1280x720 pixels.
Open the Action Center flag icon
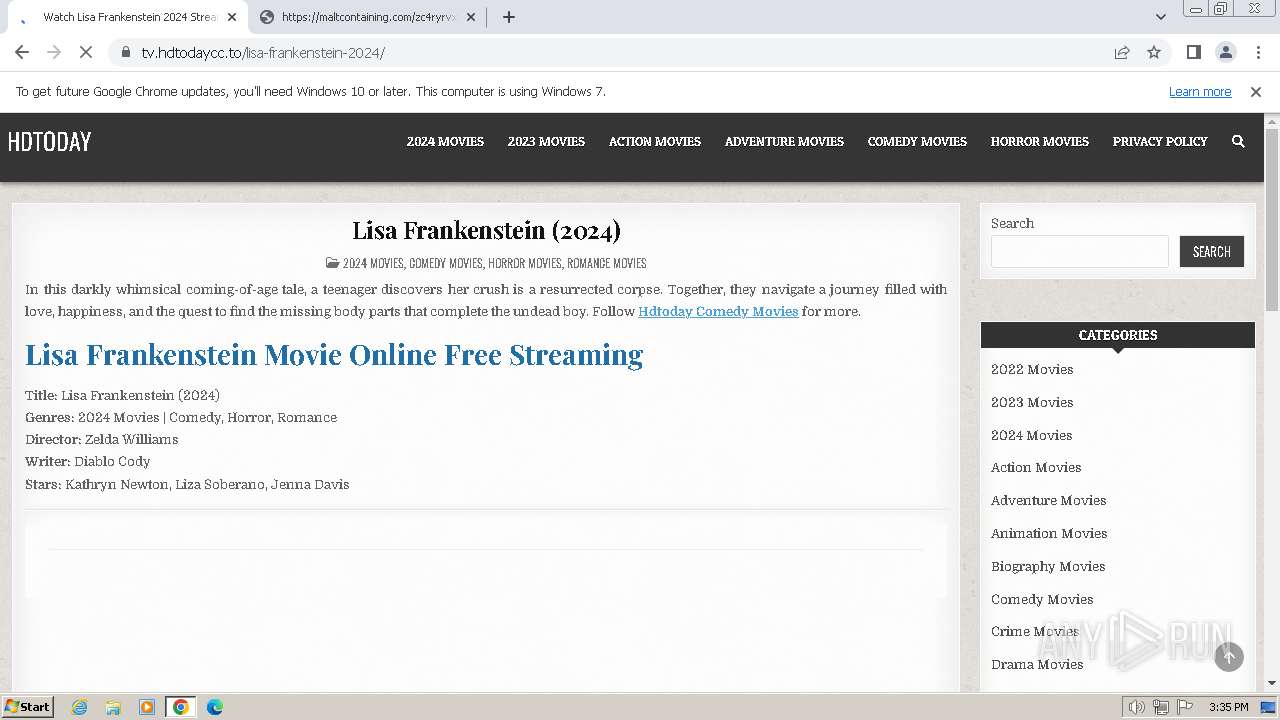[x=1185, y=707]
